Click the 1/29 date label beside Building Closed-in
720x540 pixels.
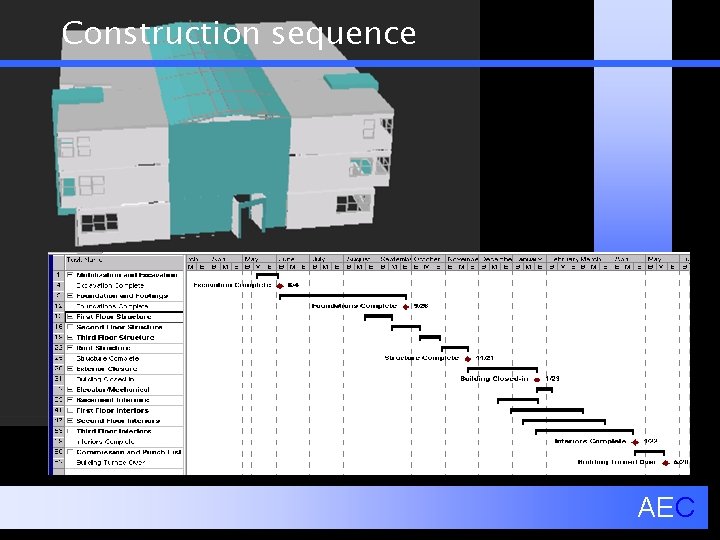[x=552, y=379]
